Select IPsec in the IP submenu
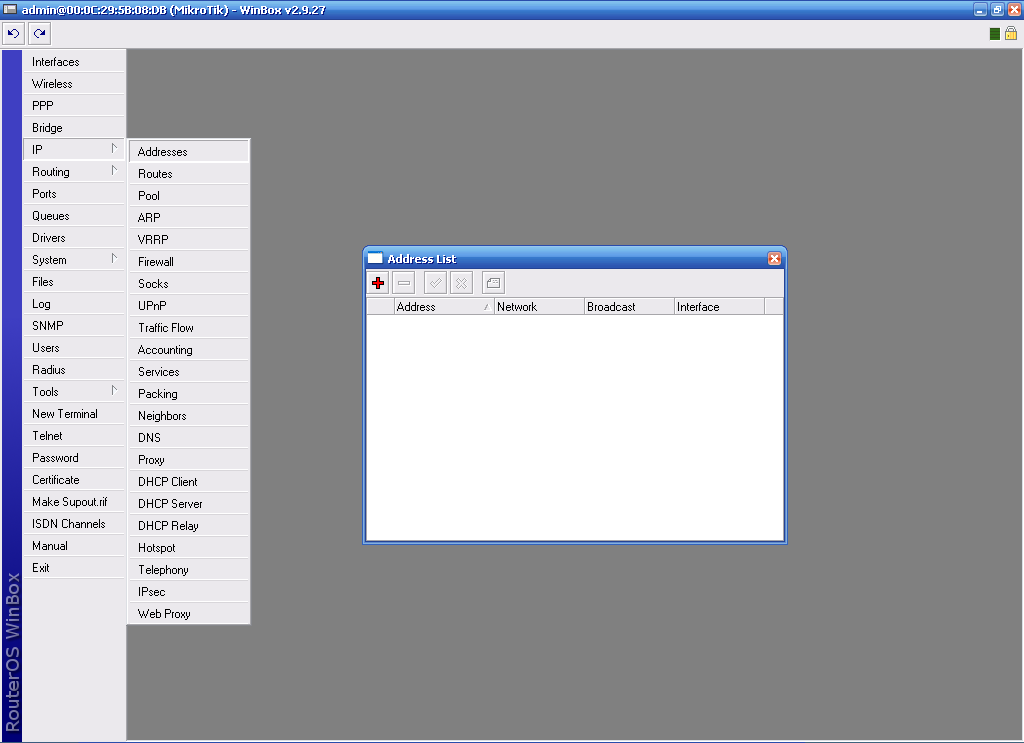Viewport: 1024px width, 743px height. (189, 592)
